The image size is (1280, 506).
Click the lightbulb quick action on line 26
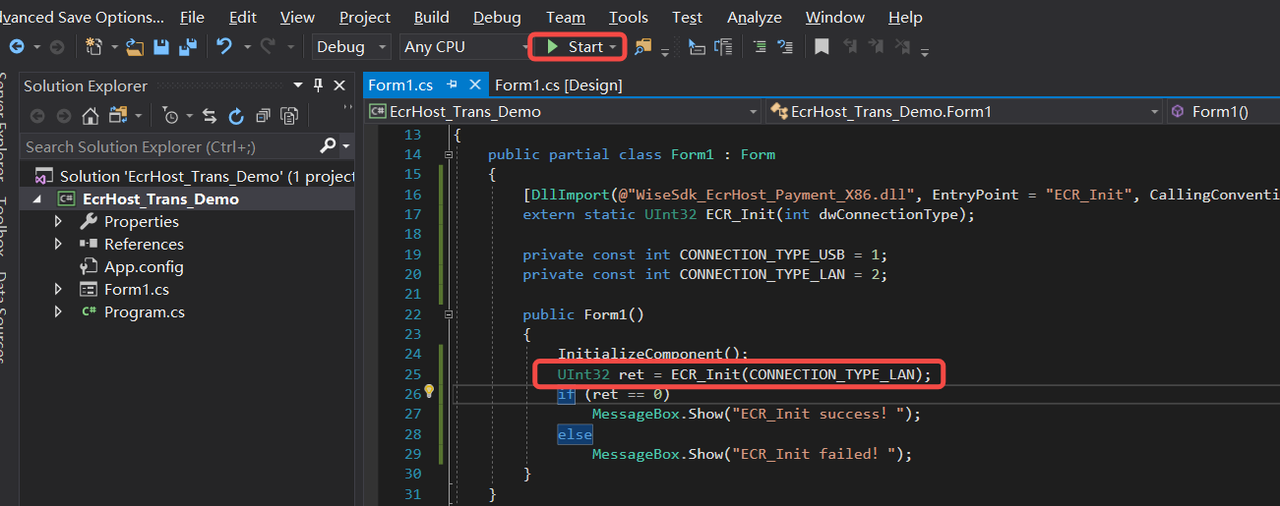[x=429, y=393]
